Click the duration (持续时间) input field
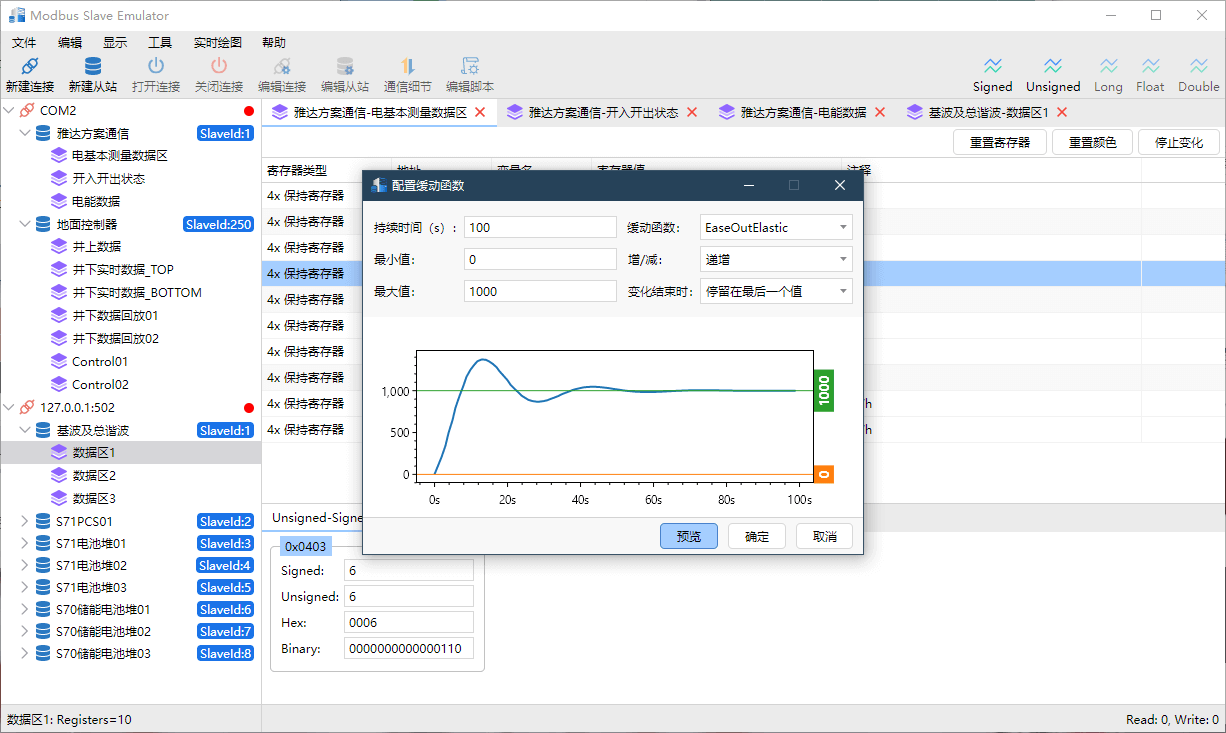The width and height of the screenshot is (1226, 733). (x=540, y=228)
